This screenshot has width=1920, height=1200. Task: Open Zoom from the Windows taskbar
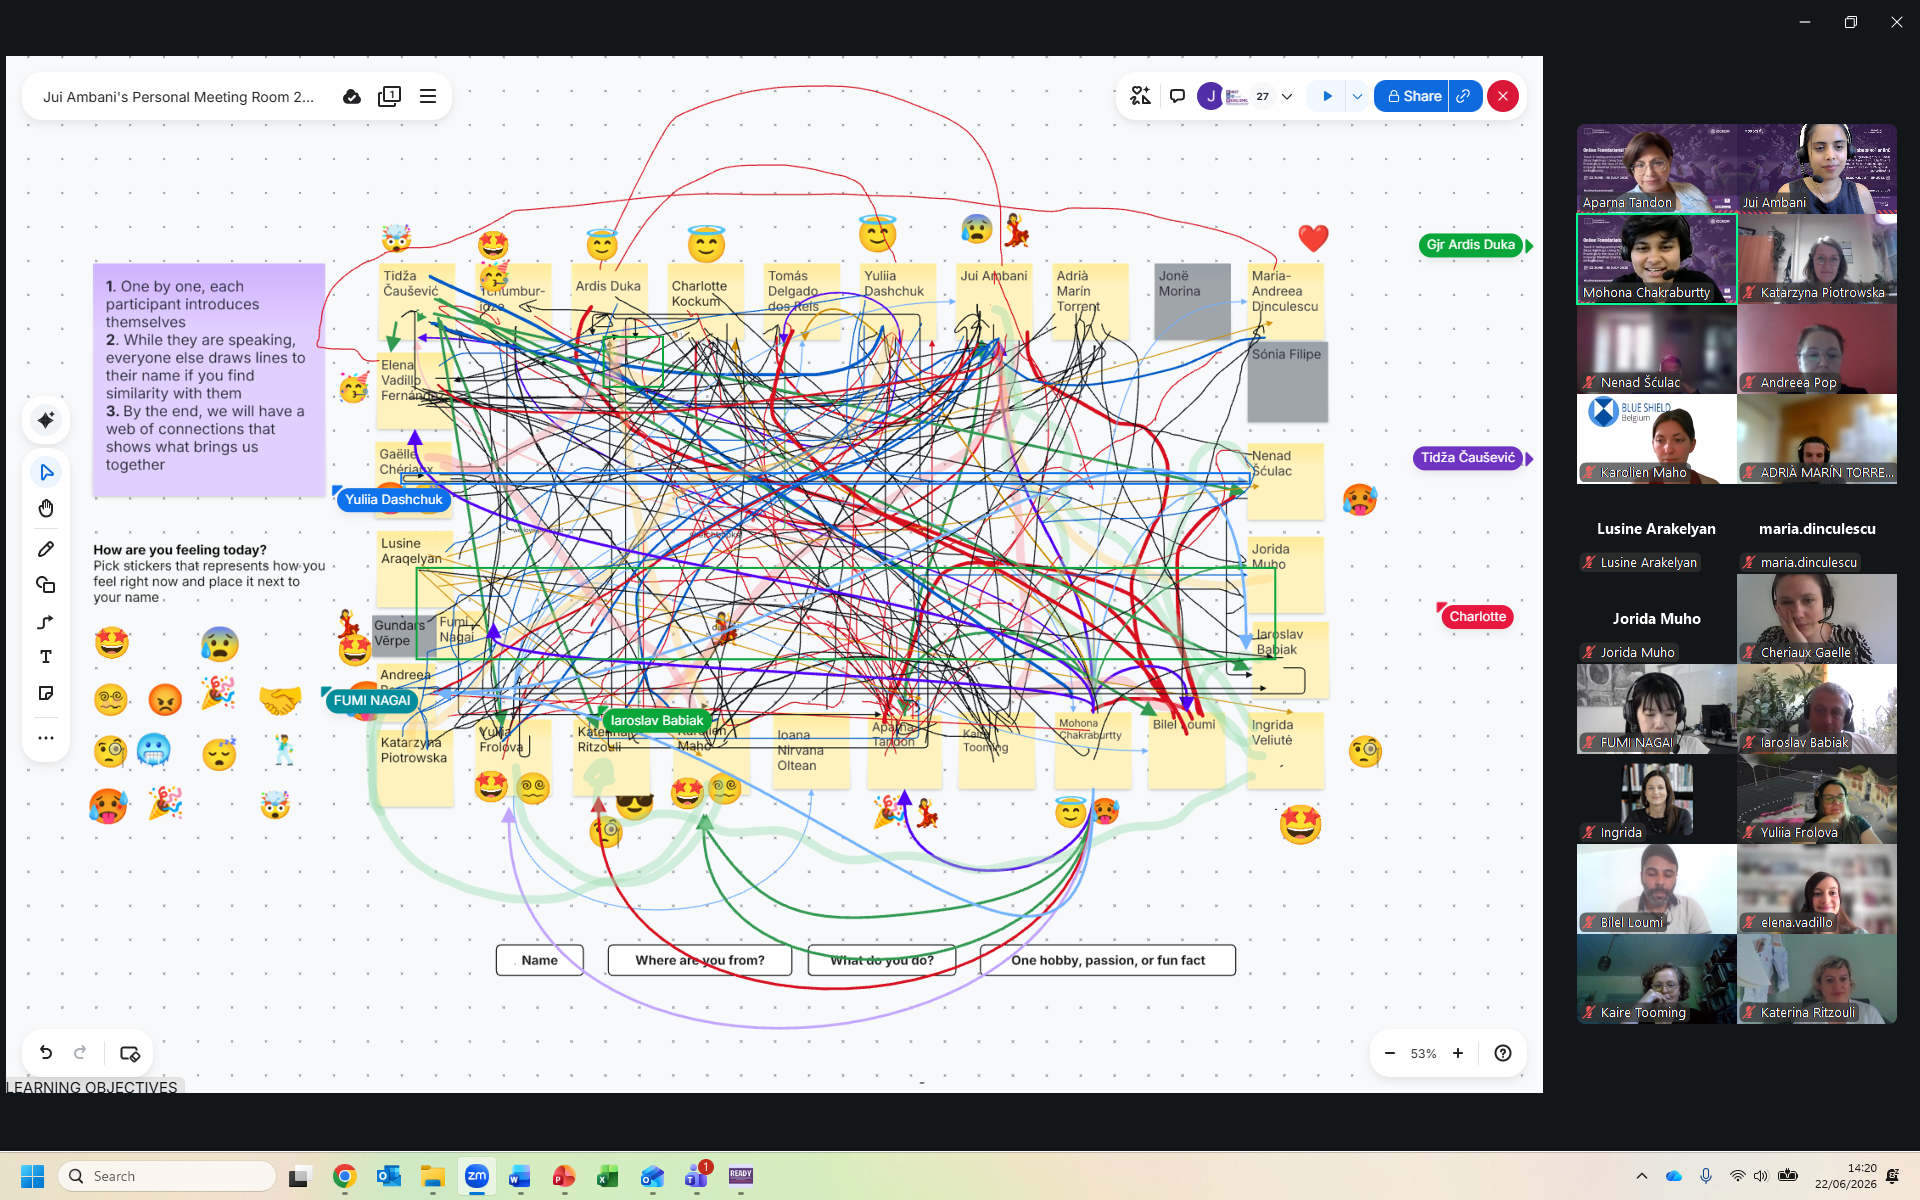477,1176
